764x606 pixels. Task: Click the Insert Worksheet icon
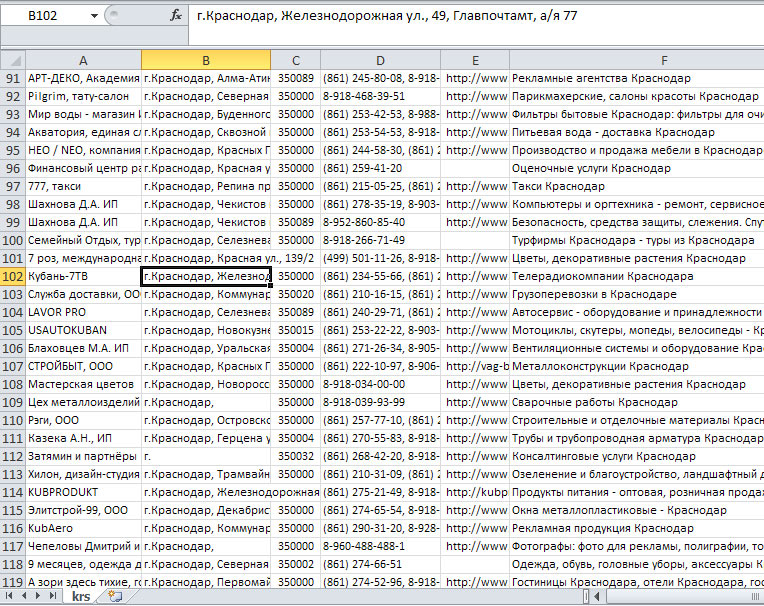(115, 596)
